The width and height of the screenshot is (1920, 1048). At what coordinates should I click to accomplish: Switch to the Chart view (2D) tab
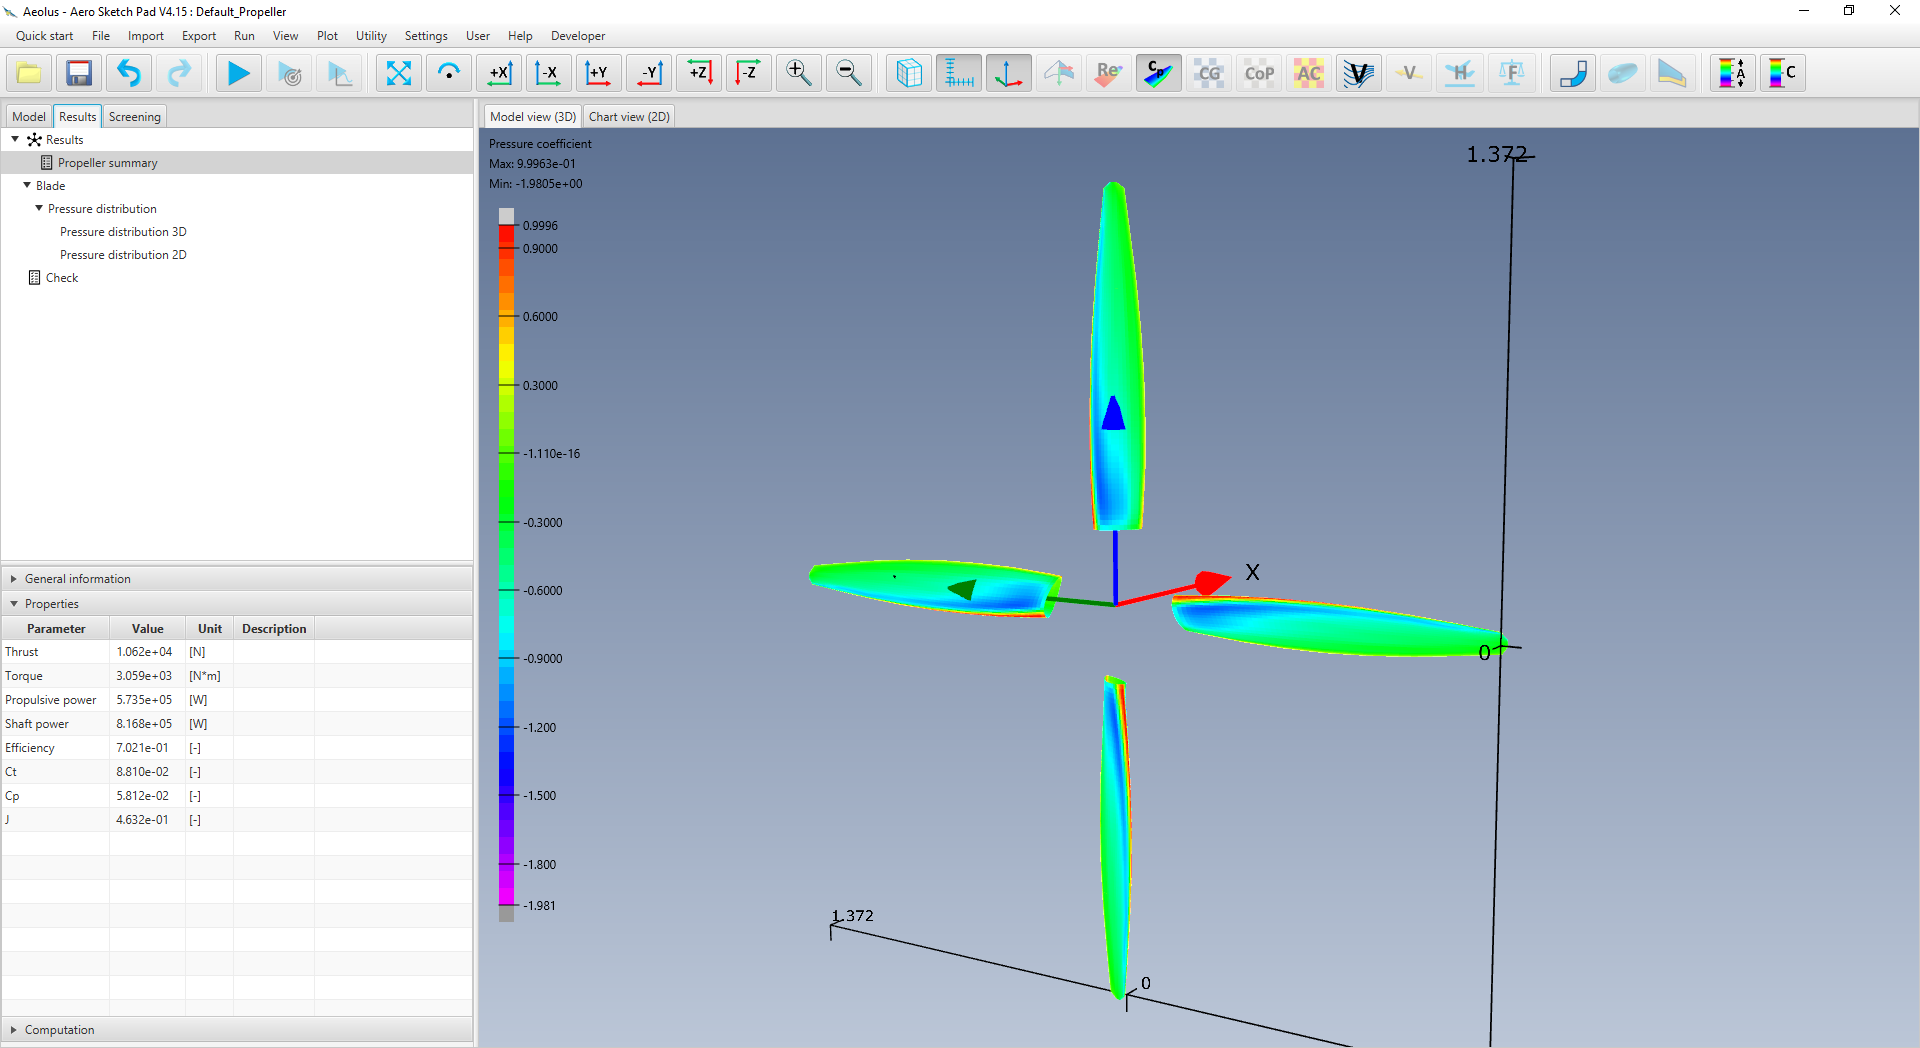tap(628, 116)
